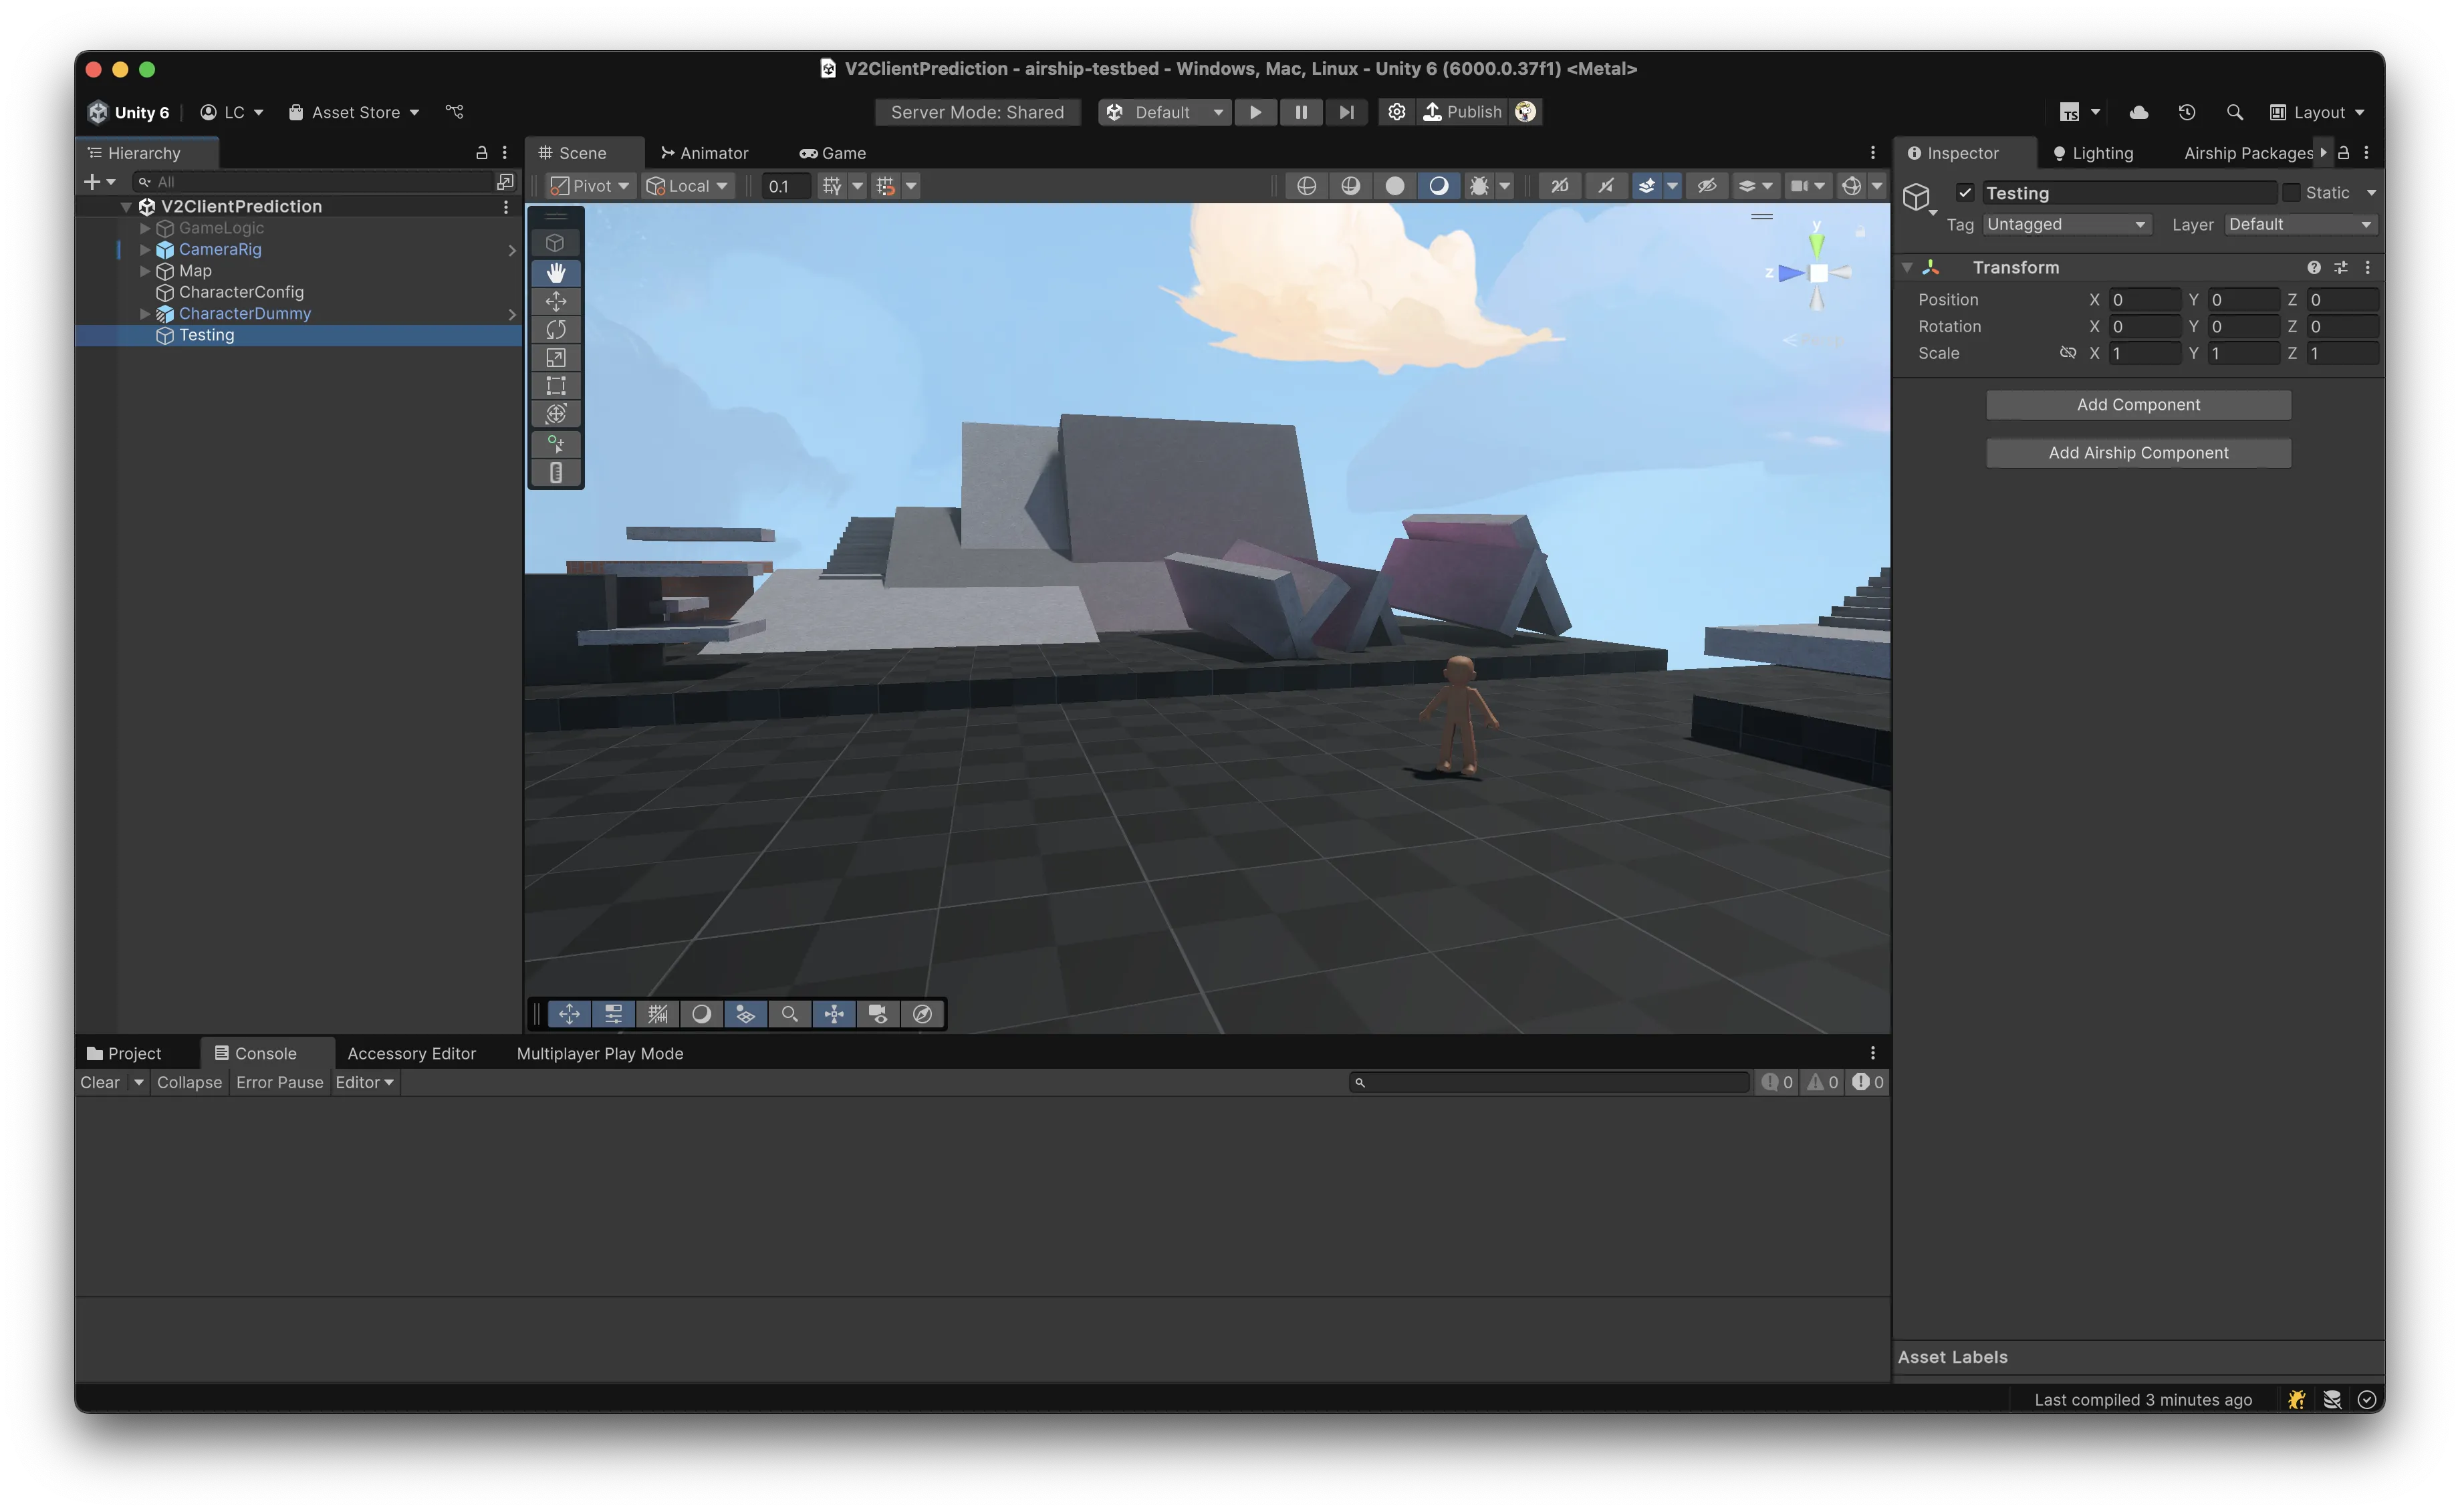Enable the Static checkbox
This screenshot has height=1512, width=2460.
click(x=2291, y=193)
